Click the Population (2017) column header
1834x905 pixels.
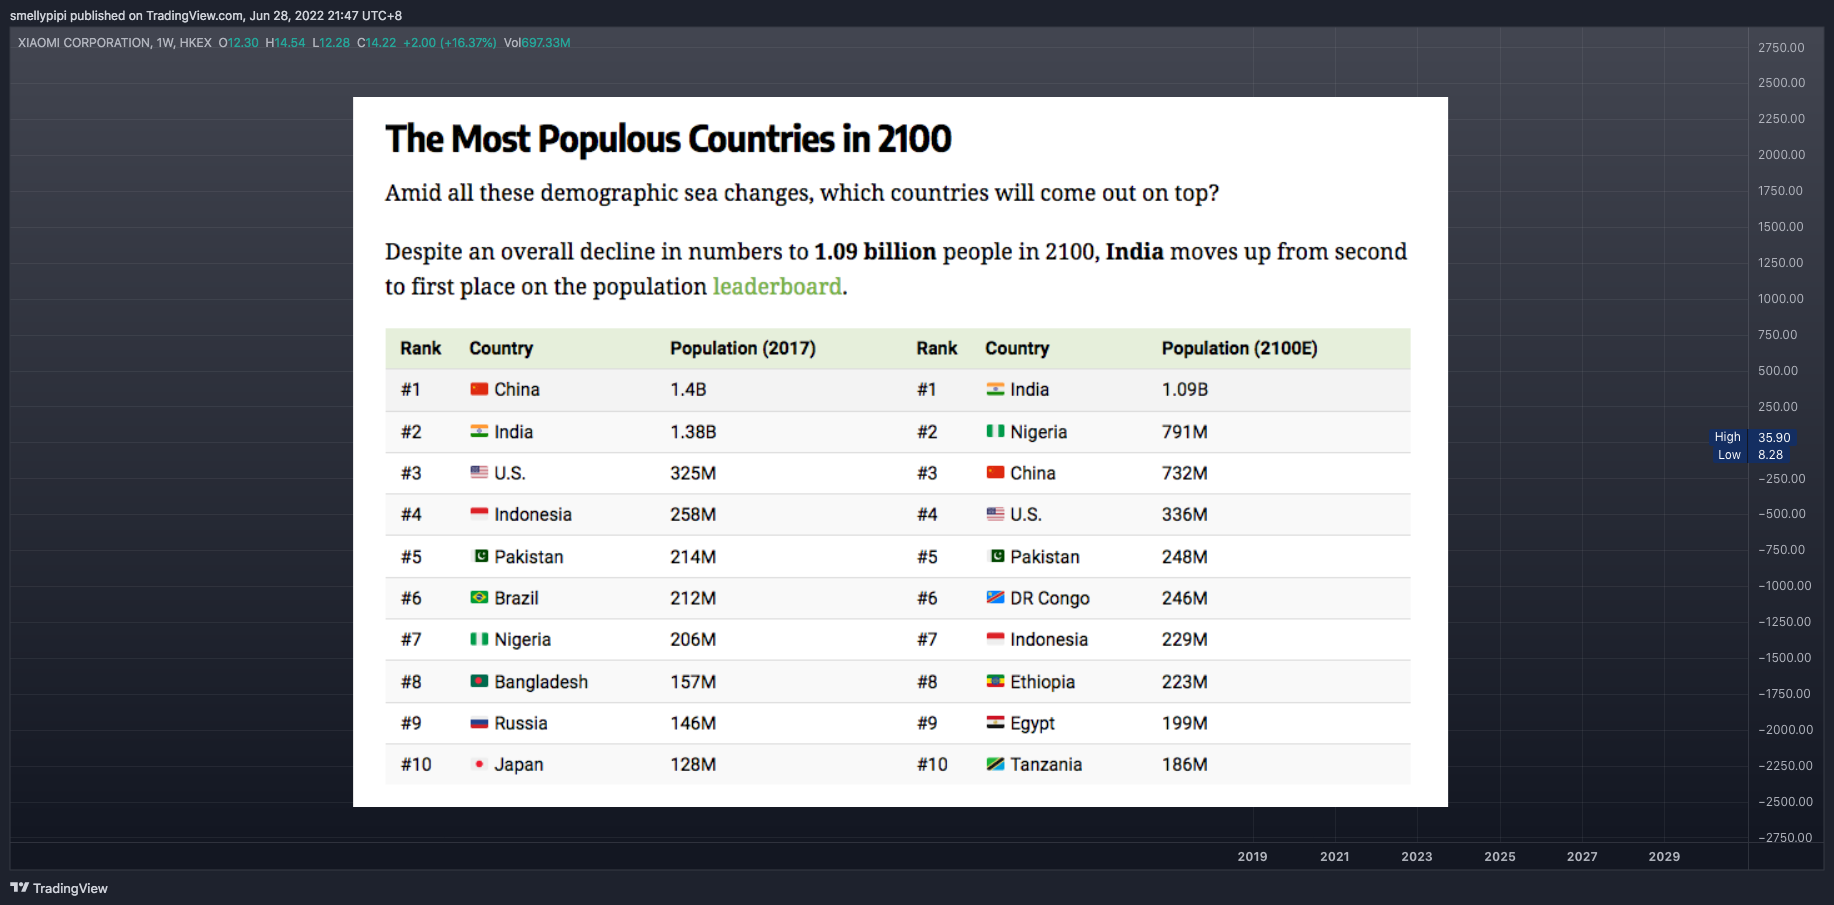743,348
